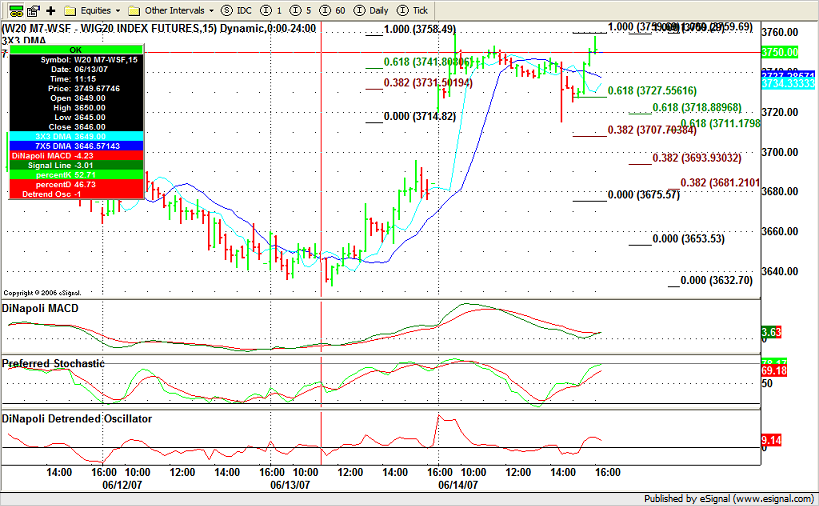Click the DiNapoli Detrended Oscillator title

tap(77, 418)
